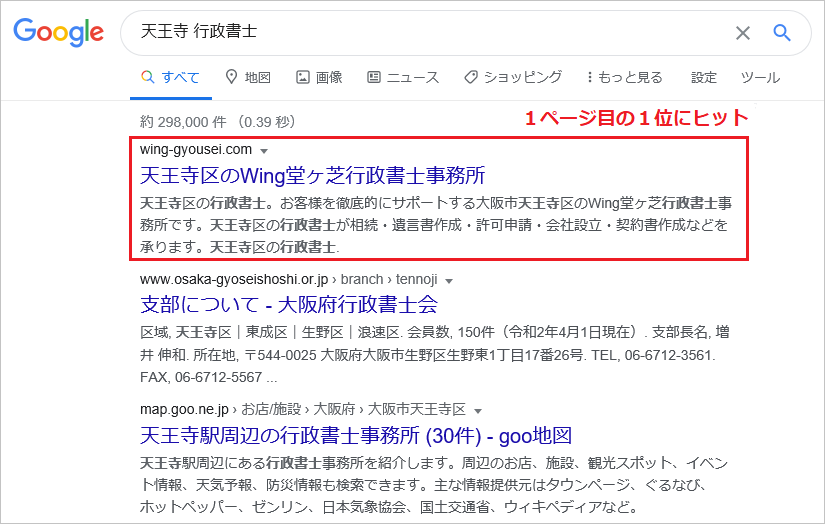Click the search box with 天王寺 行政書士

pyautogui.click(x=466, y=33)
